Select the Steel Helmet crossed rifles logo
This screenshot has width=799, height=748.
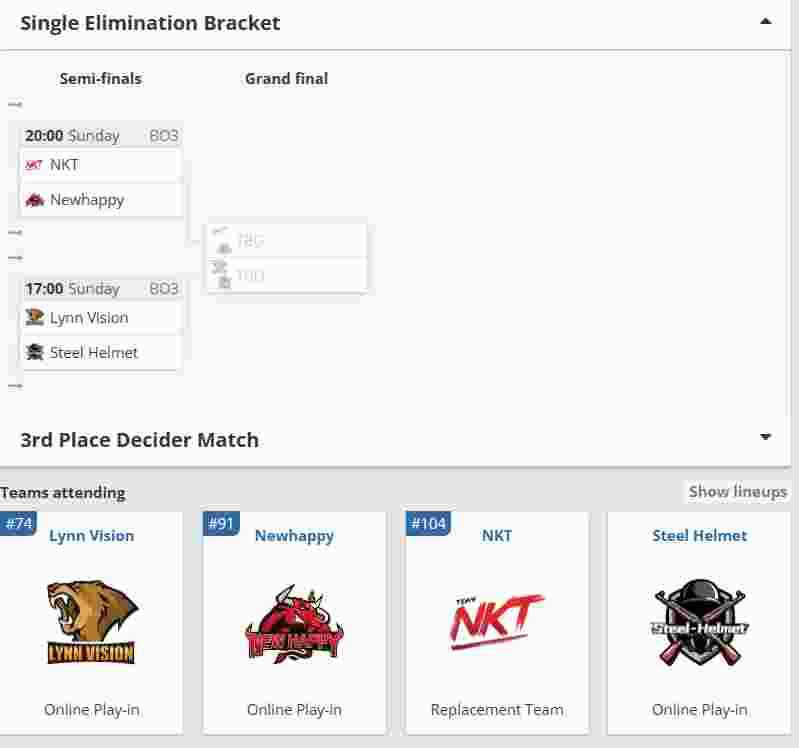click(699, 623)
